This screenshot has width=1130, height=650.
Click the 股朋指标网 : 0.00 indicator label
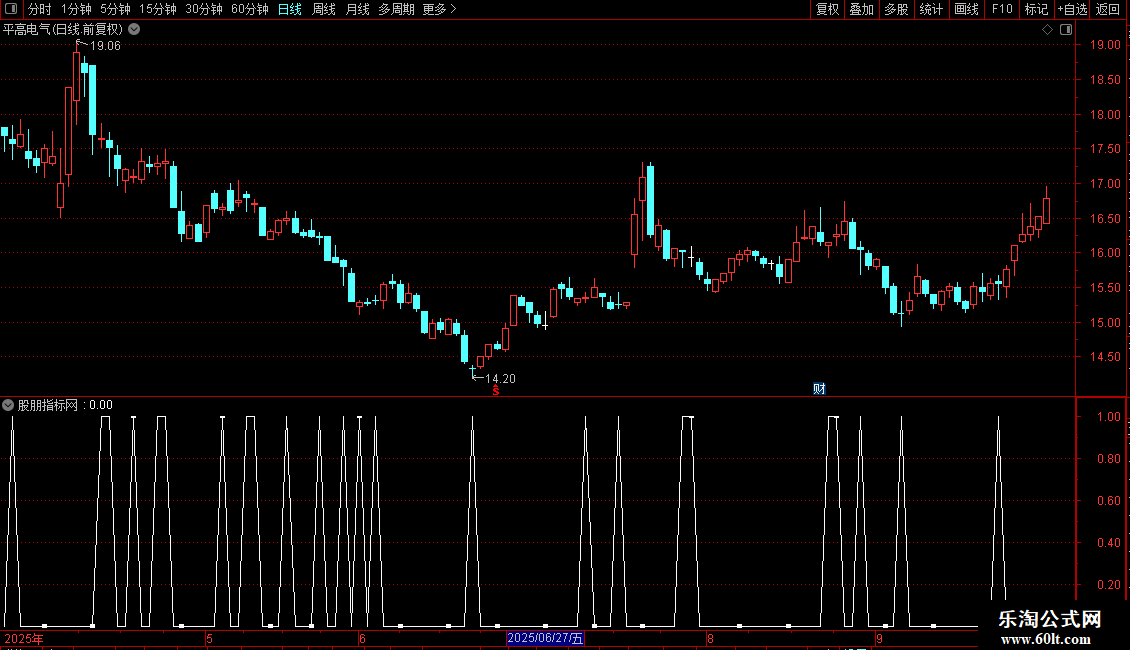[66, 406]
